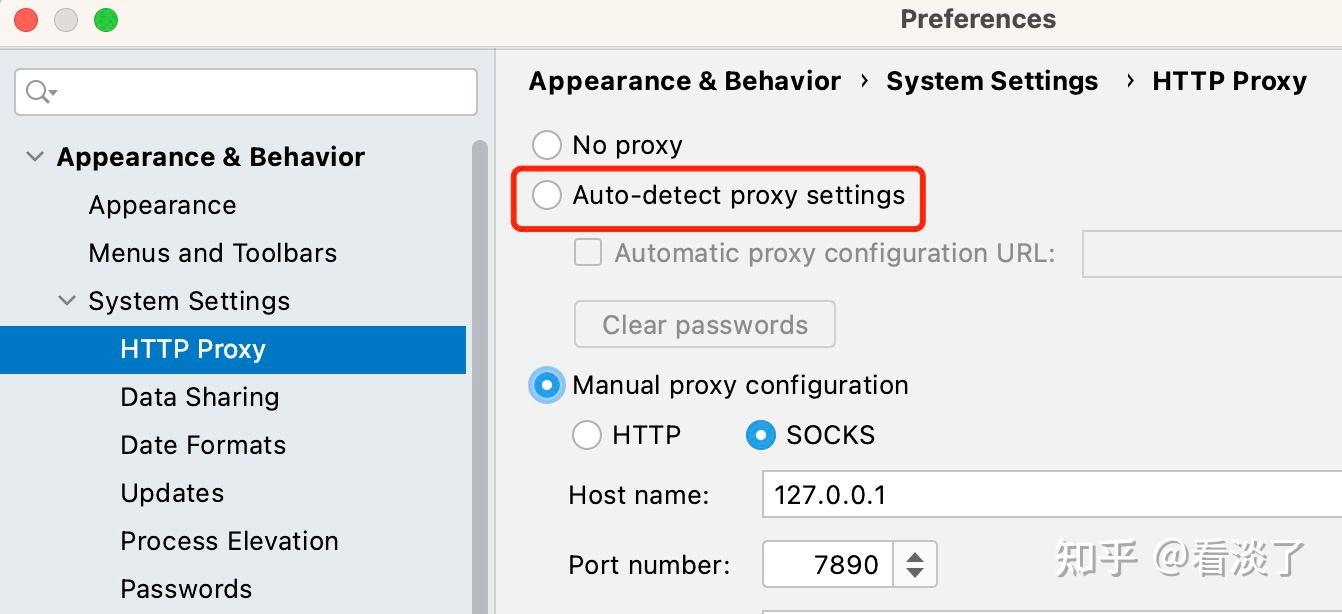Image resolution: width=1342 pixels, height=614 pixels.
Task: Select the No proxy radio button
Action: click(547, 145)
